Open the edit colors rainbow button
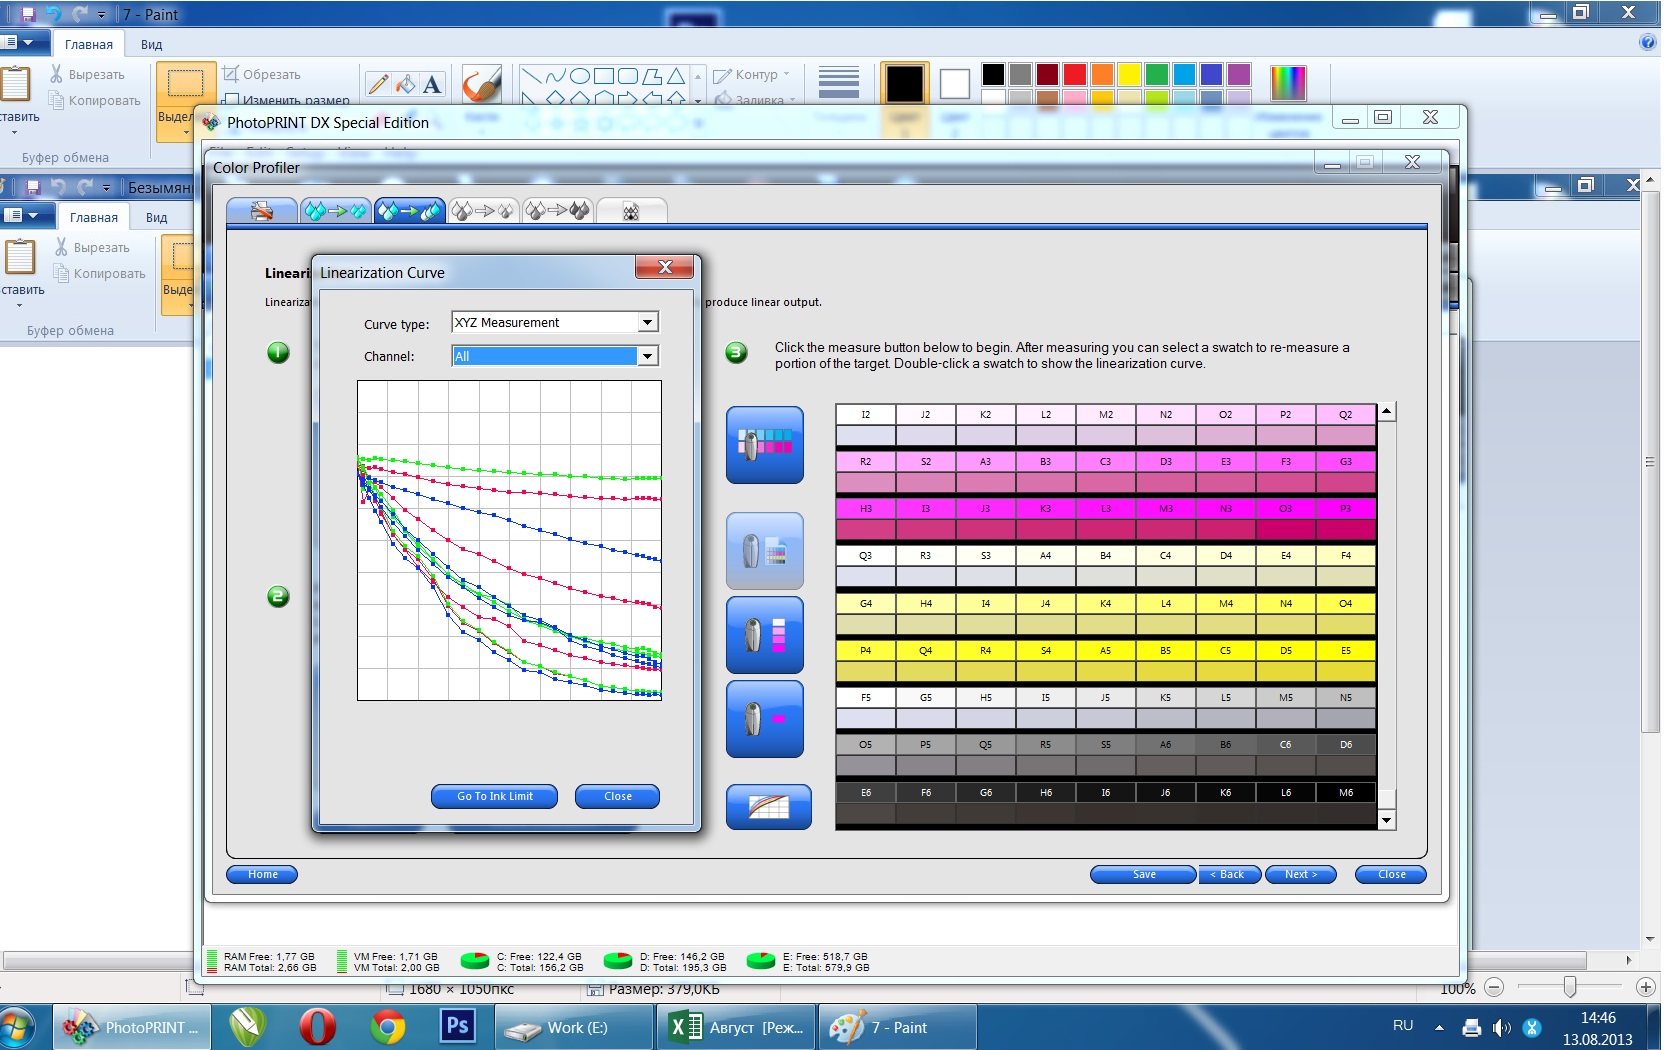This screenshot has height=1050, width=1680. [x=1288, y=83]
